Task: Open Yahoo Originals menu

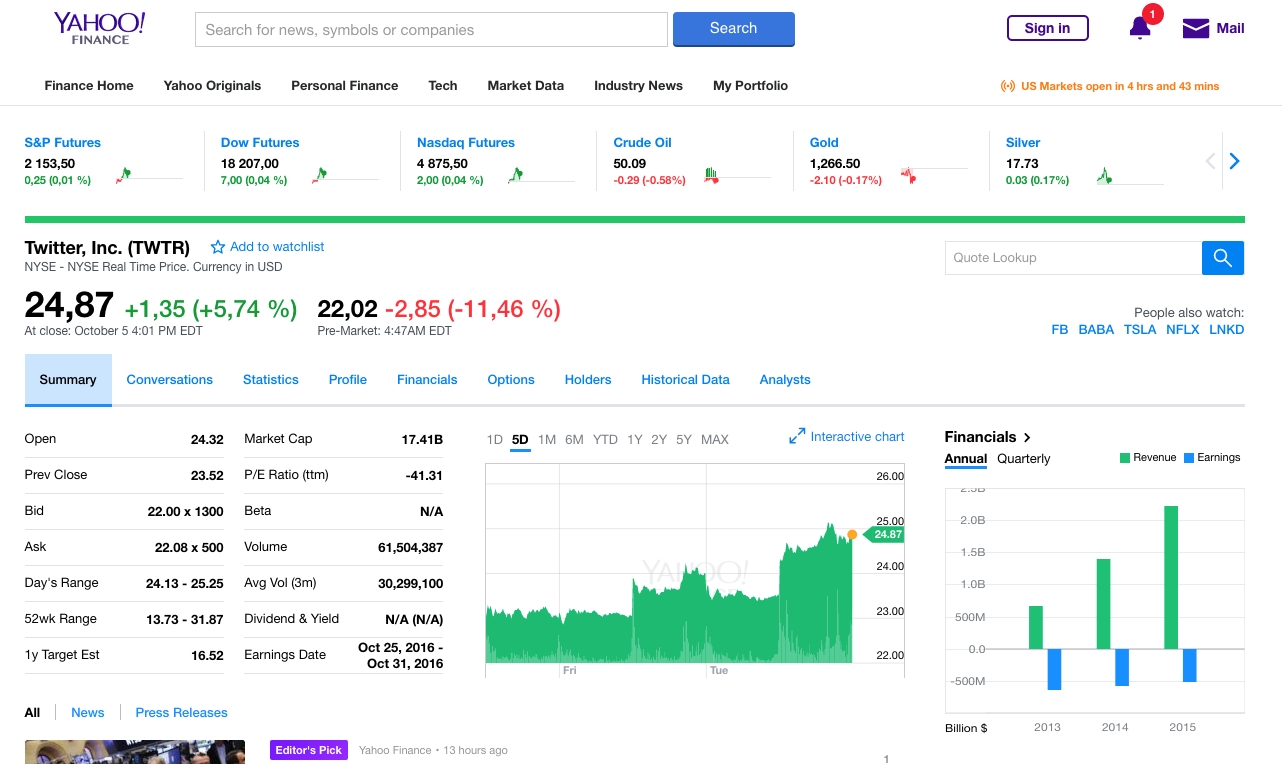Action: pos(212,86)
